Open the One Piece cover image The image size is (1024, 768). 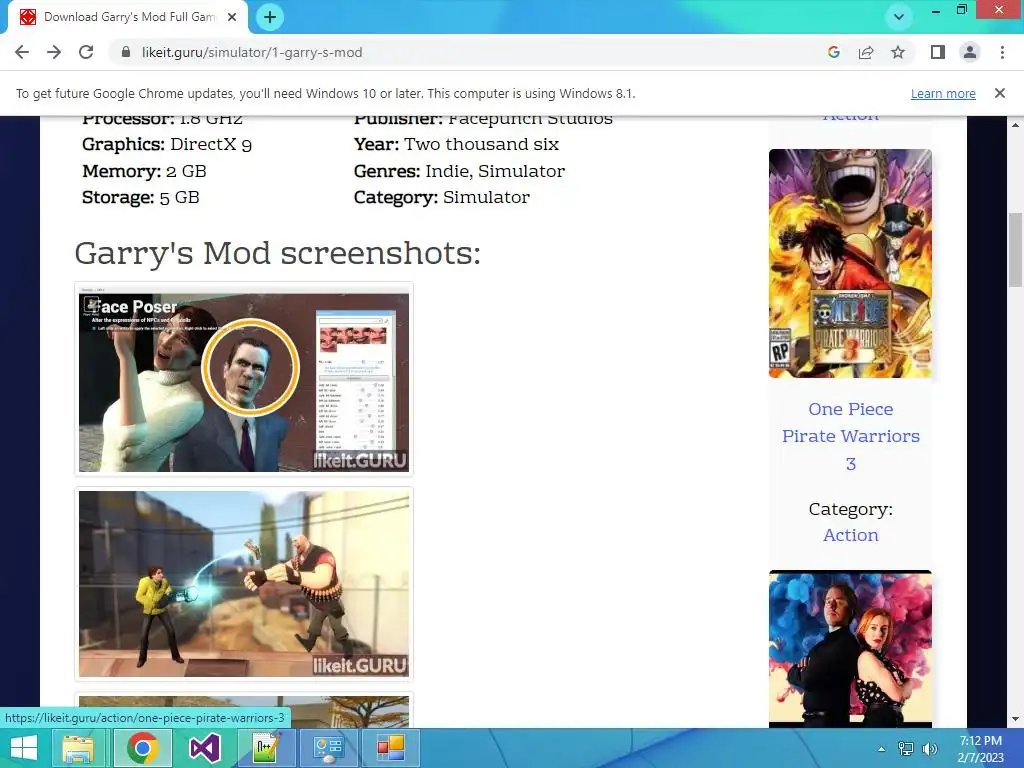pos(850,263)
